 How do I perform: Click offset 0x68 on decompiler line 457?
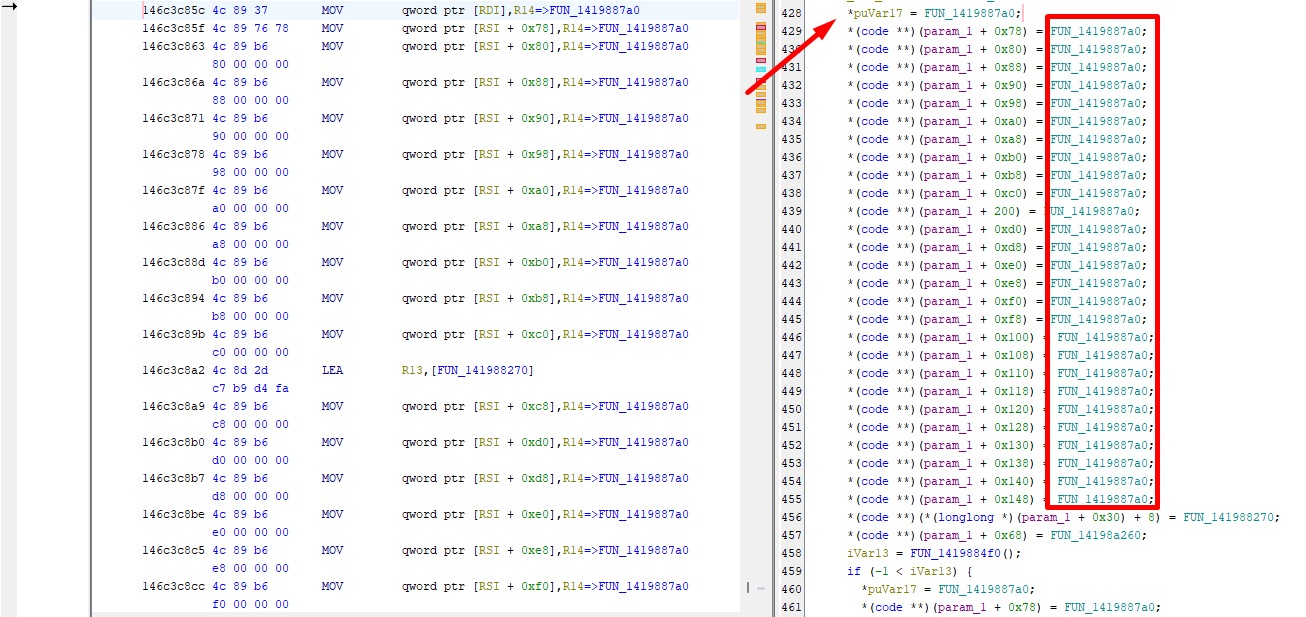pos(1008,535)
